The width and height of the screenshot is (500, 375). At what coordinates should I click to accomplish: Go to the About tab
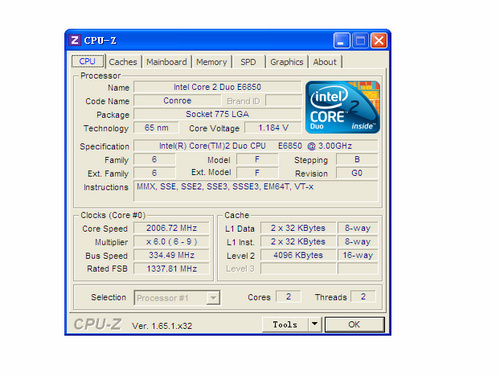(325, 62)
